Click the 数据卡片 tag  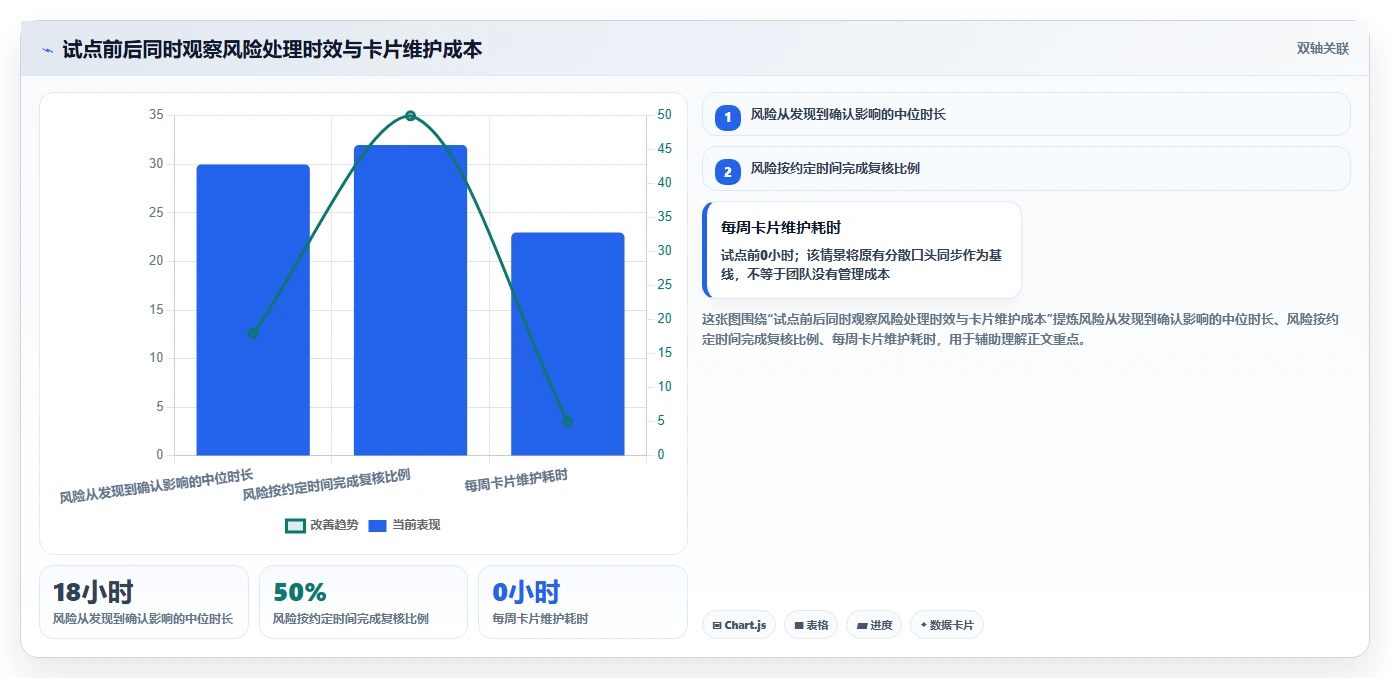(947, 625)
